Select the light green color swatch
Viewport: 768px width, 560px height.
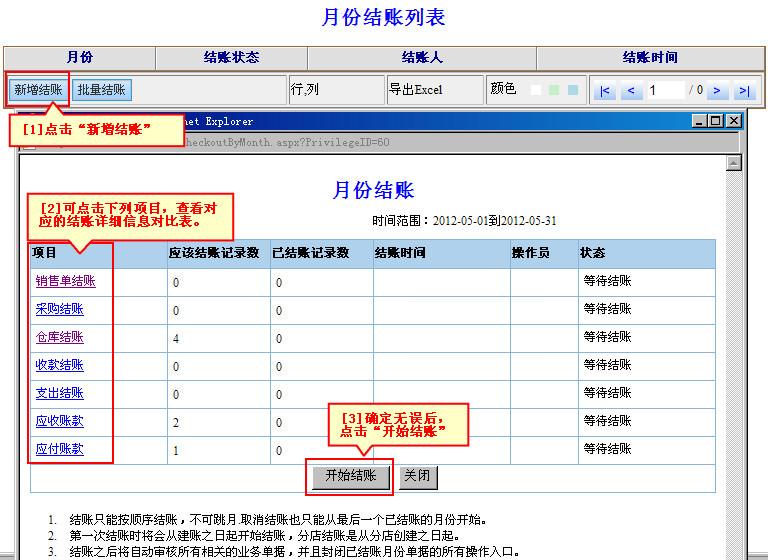[x=554, y=90]
